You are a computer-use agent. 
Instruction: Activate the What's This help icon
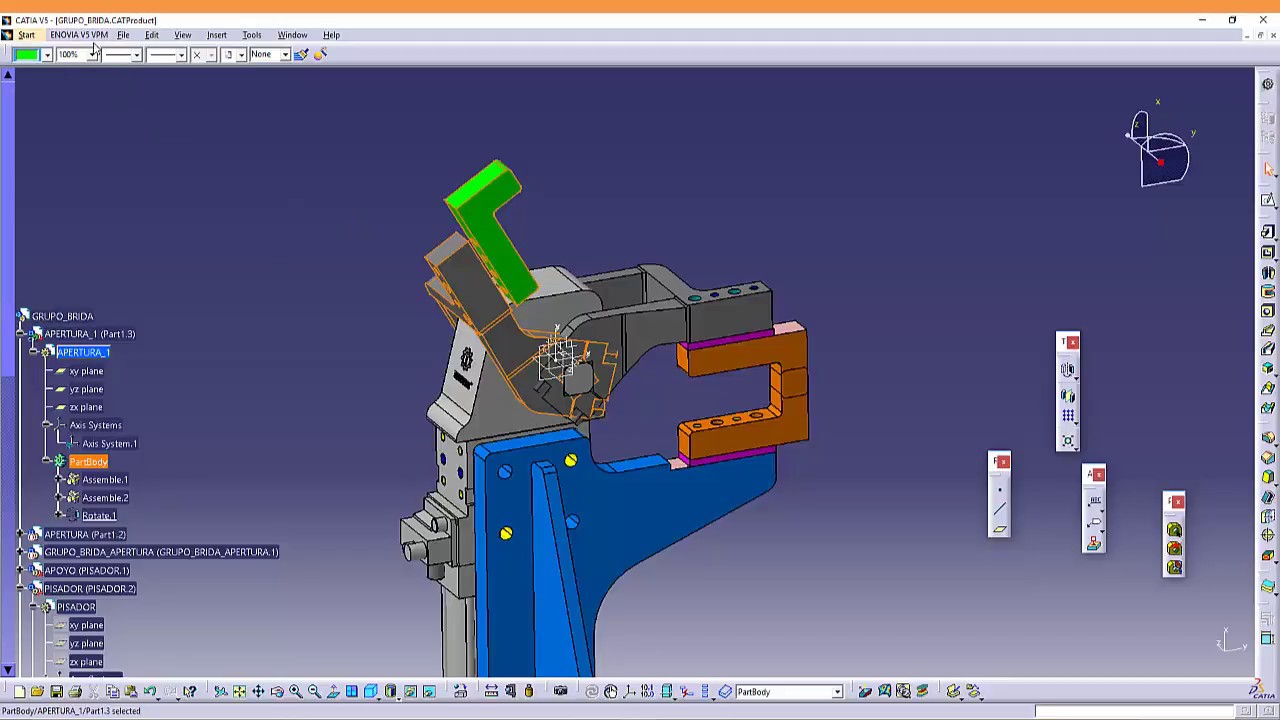pos(189,691)
